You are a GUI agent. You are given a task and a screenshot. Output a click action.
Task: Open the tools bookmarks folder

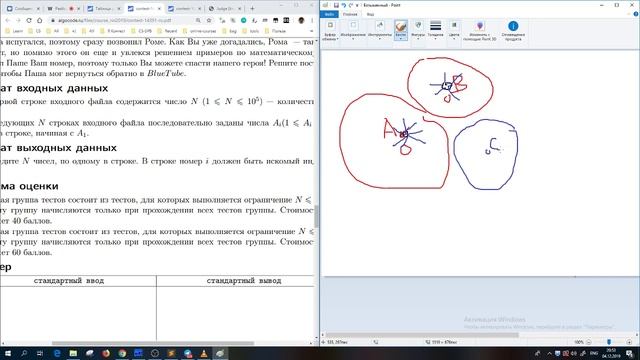tap(250, 31)
